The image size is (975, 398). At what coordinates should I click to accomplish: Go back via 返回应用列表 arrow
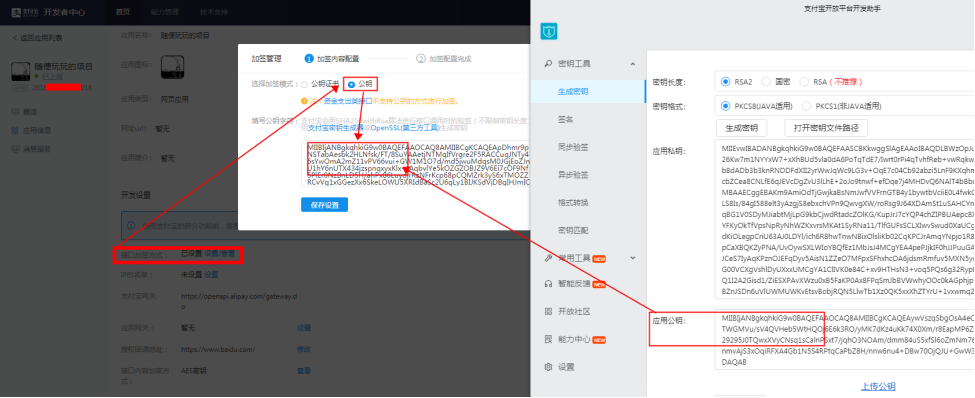point(15,38)
